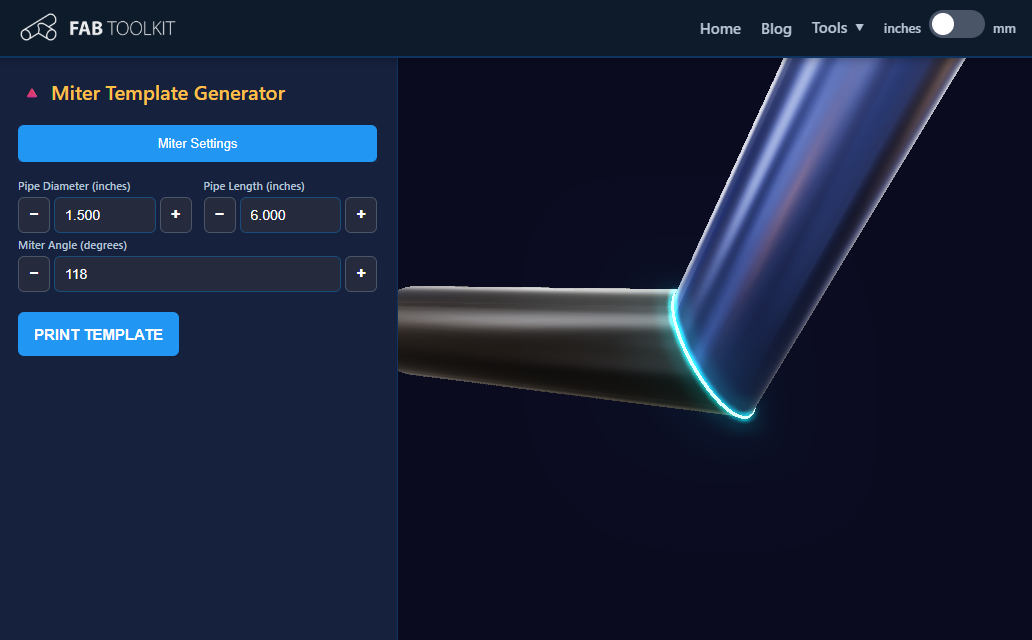Toggle units from inches to mm

click(956, 23)
